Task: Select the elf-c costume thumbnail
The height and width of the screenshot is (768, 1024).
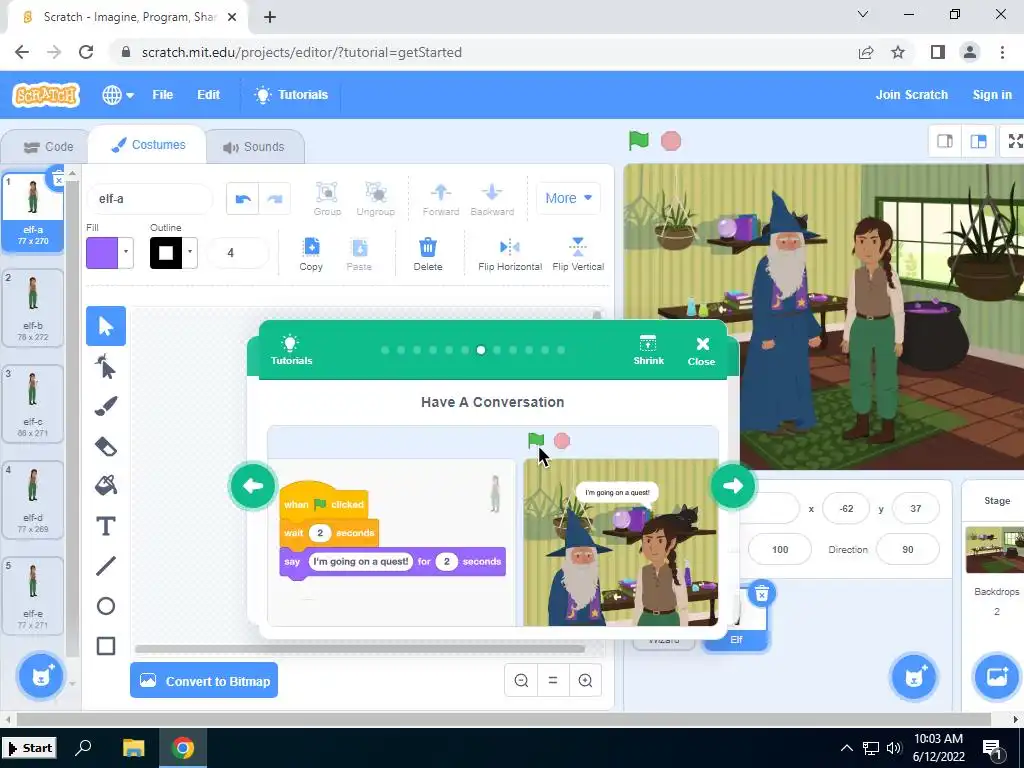Action: 33,404
